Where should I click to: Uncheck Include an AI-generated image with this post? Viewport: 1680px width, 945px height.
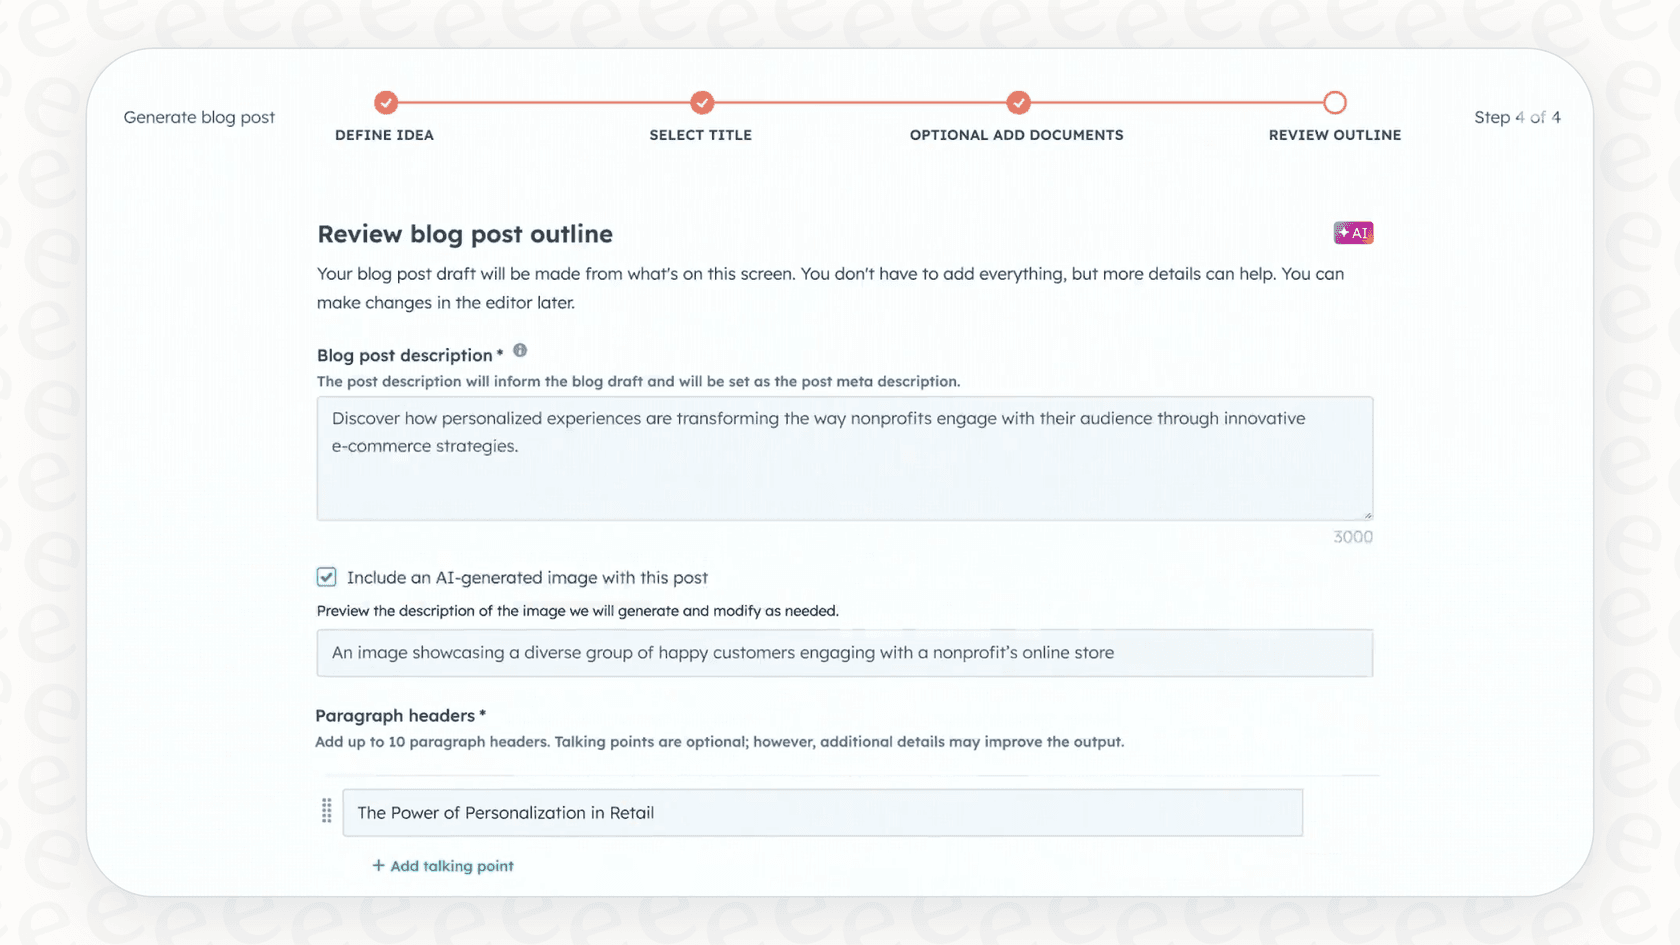coord(327,577)
